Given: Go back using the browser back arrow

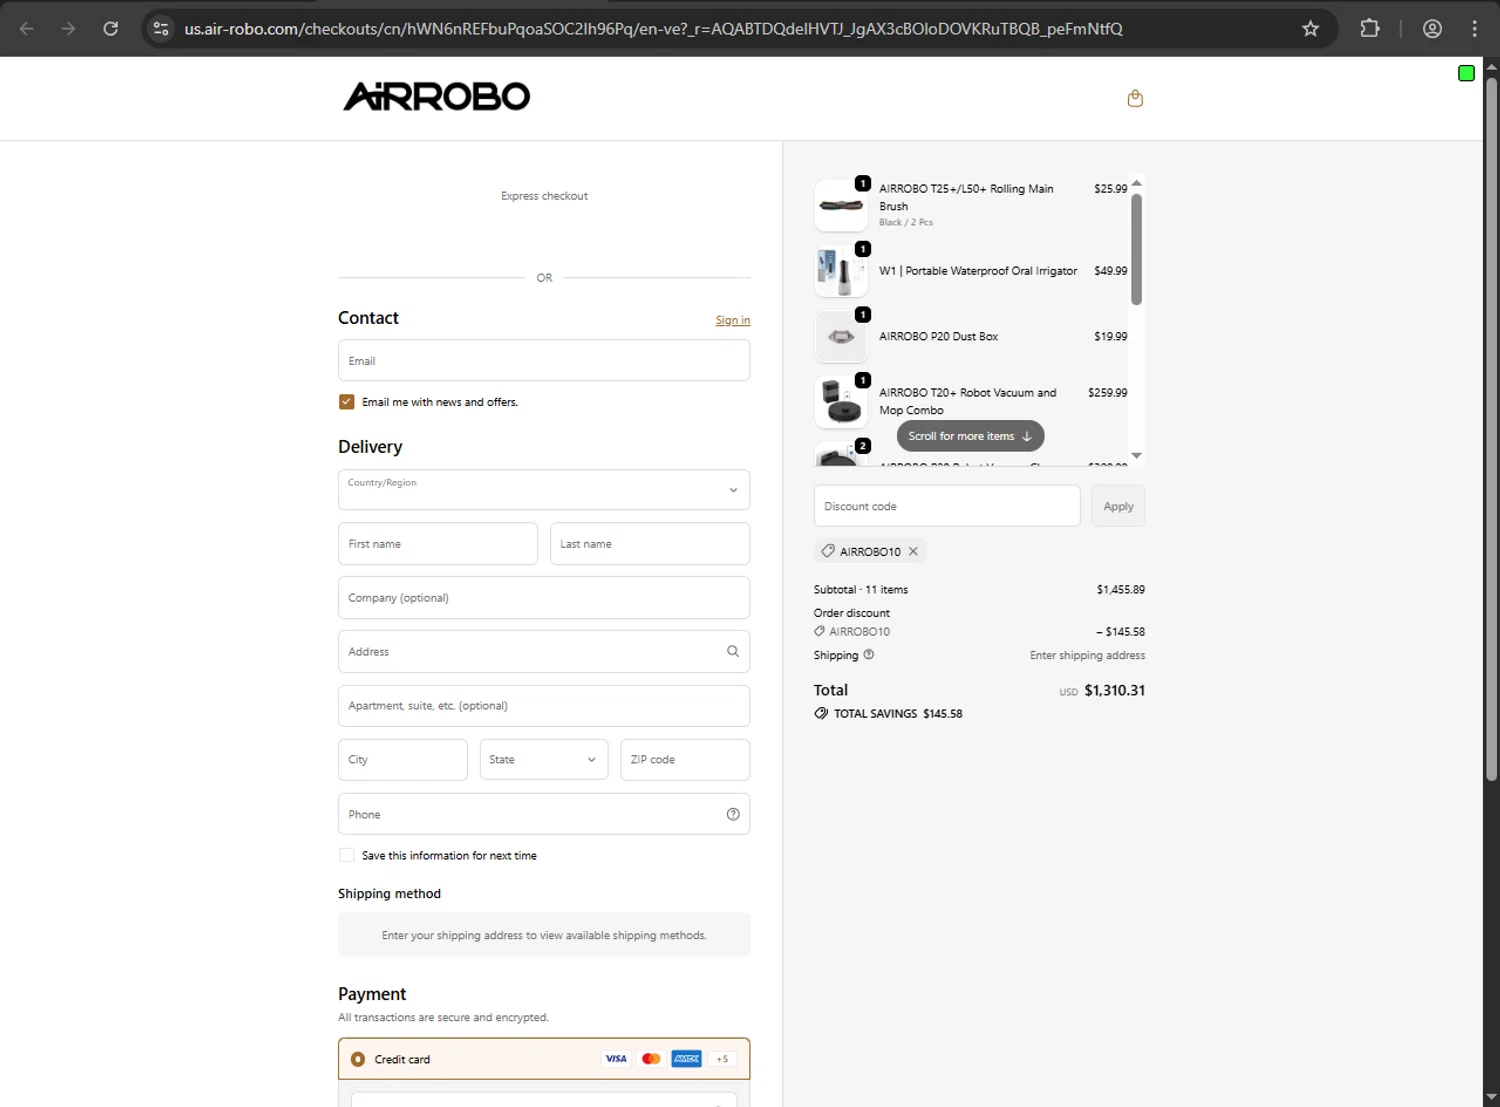Looking at the screenshot, I should 27,29.
